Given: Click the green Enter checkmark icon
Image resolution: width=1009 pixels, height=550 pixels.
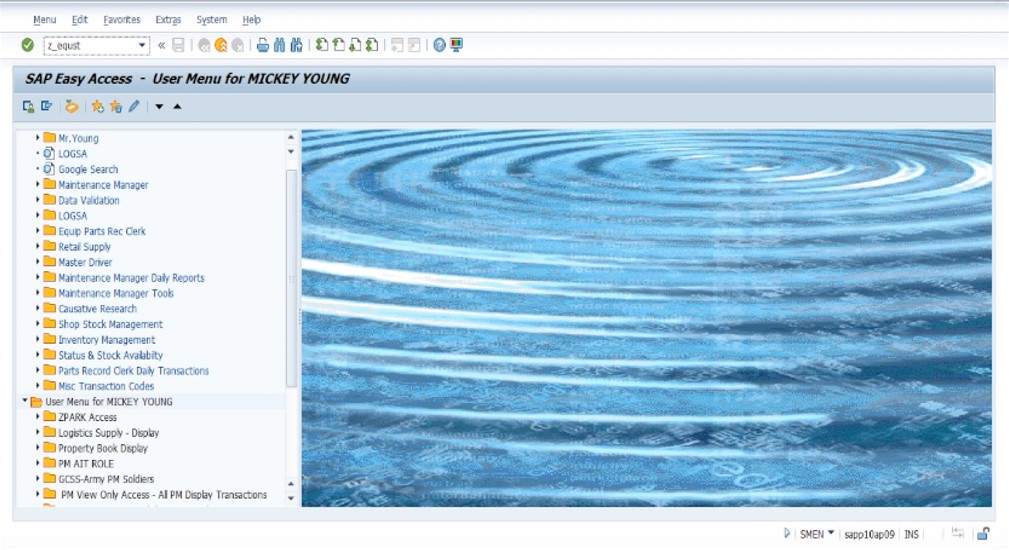Looking at the screenshot, I should pyautogui.click(x=27, y=45).
